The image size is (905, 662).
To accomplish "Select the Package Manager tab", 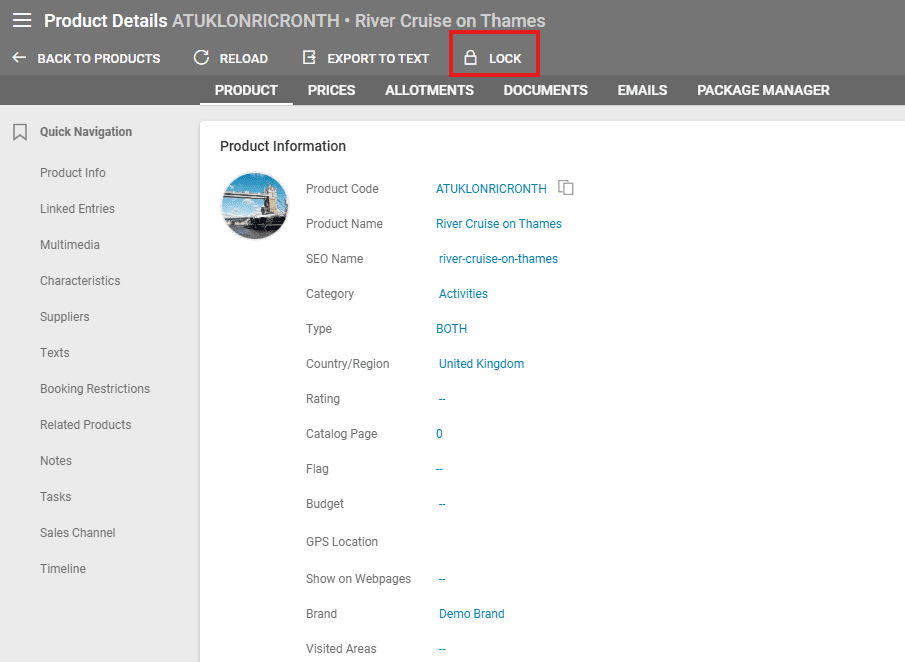I will [763, 90].
